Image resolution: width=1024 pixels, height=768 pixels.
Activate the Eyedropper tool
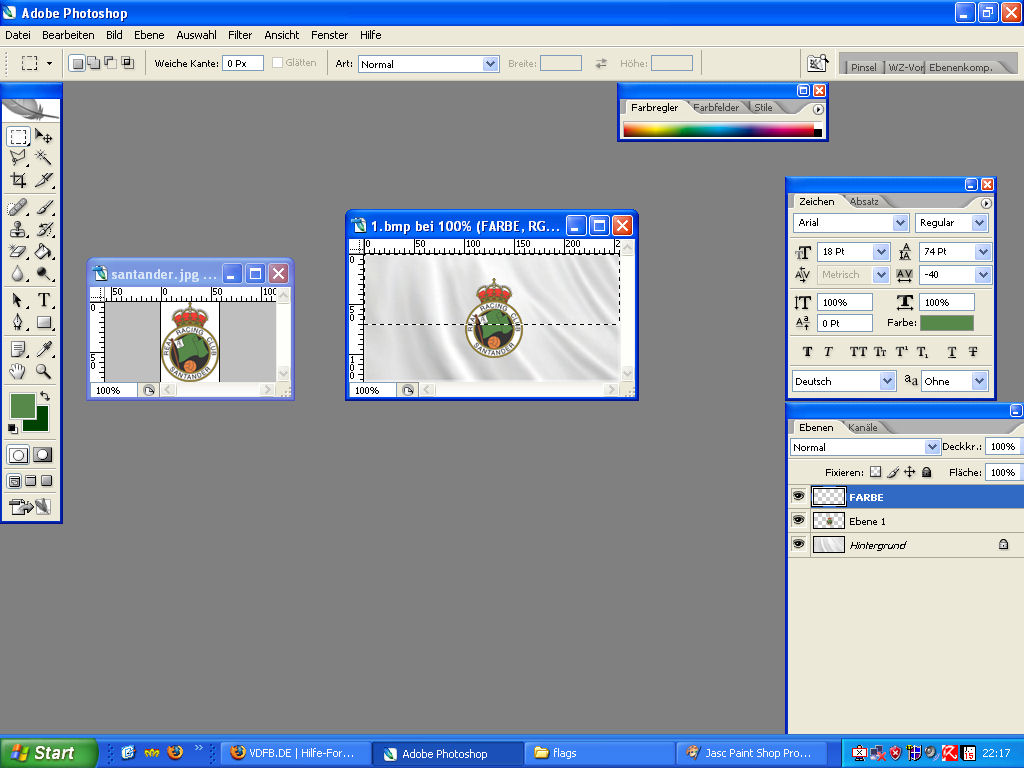point(44,348)
